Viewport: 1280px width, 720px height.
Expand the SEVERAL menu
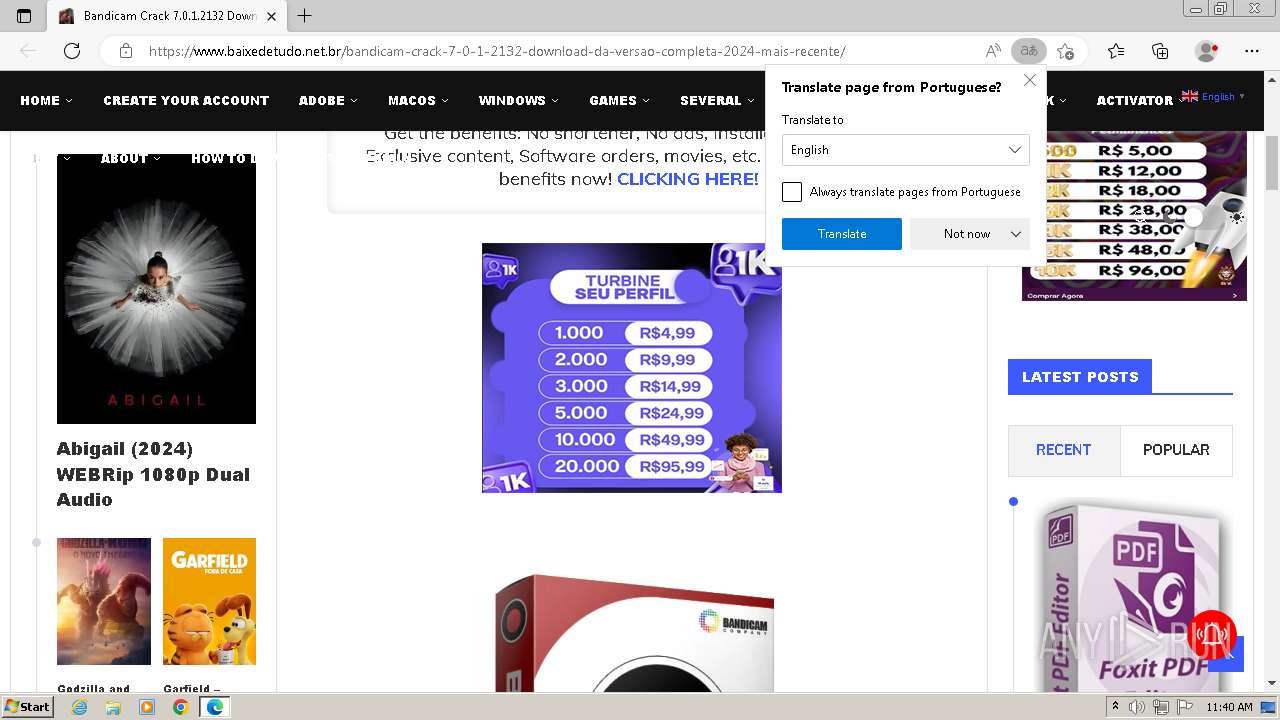[x=717, y=100]
